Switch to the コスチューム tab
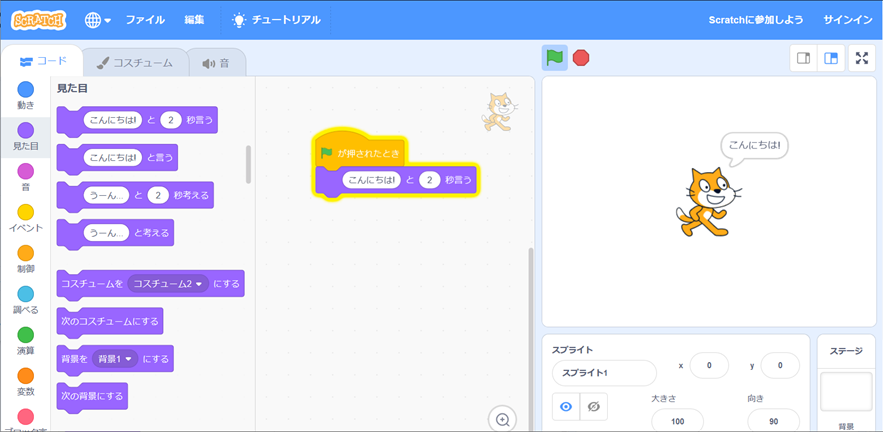The width and height of the screenshot is (883, 432). pyautogui.click(x=134, y=63)
